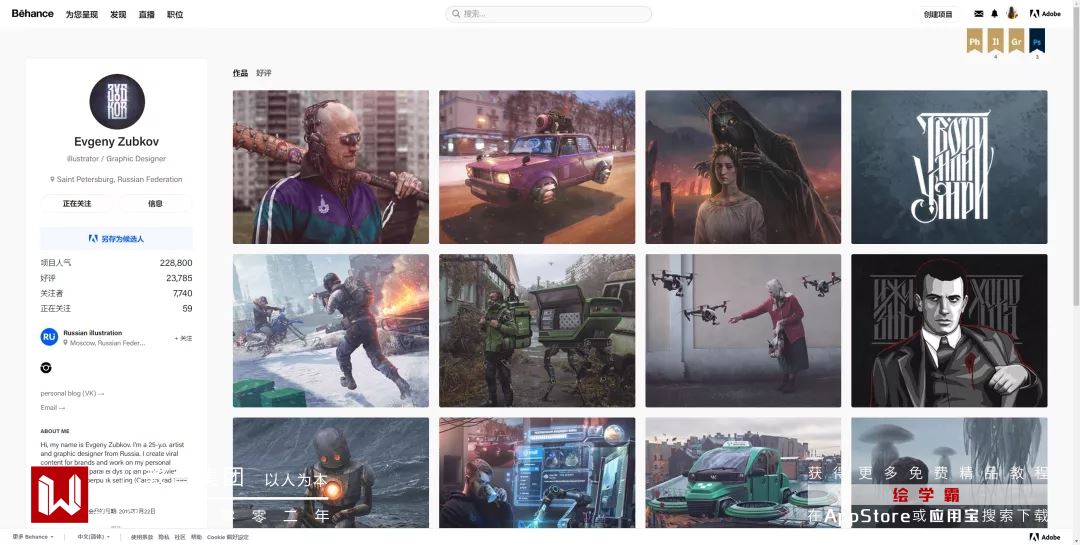Image resolution: width=1080 pixels, height=545 pixels.
Task: Click the round black social link icon
Action: click(x=46, y=368)
